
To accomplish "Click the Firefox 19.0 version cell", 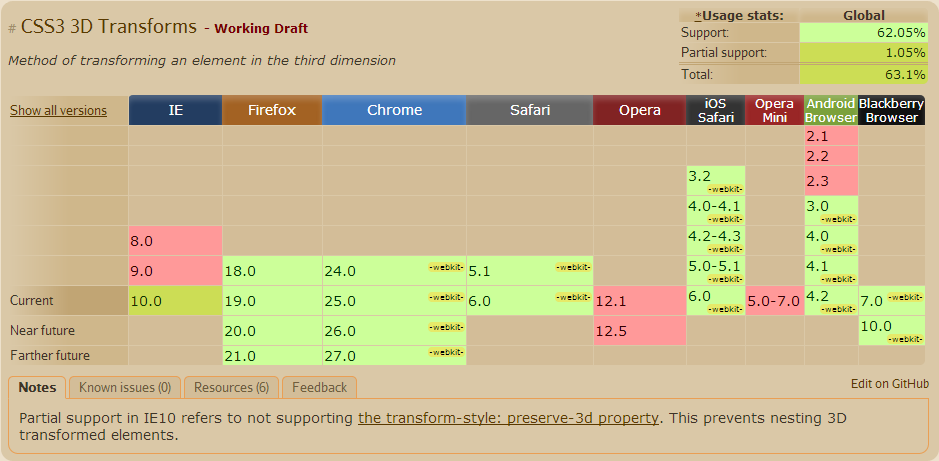I will (x=272, y=301).
